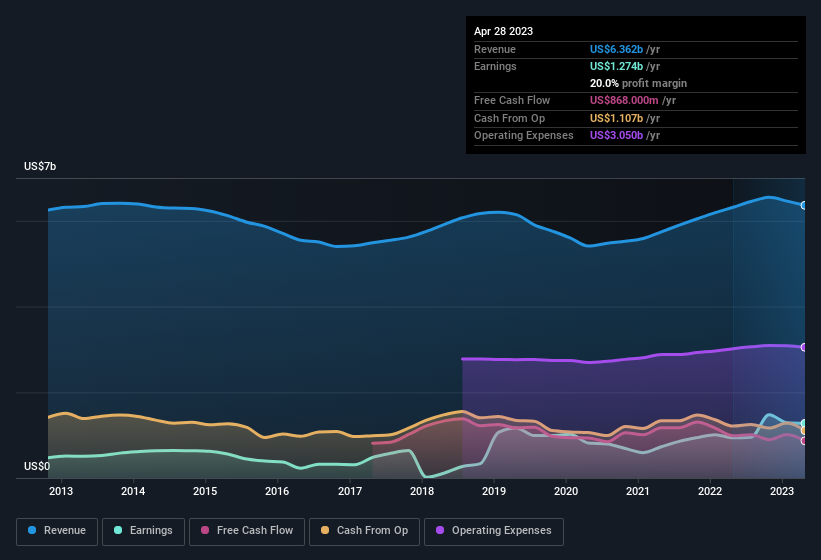Click the 20.0% profit margin text
Screen dimensions: 821x560
[x=638, y=83]
